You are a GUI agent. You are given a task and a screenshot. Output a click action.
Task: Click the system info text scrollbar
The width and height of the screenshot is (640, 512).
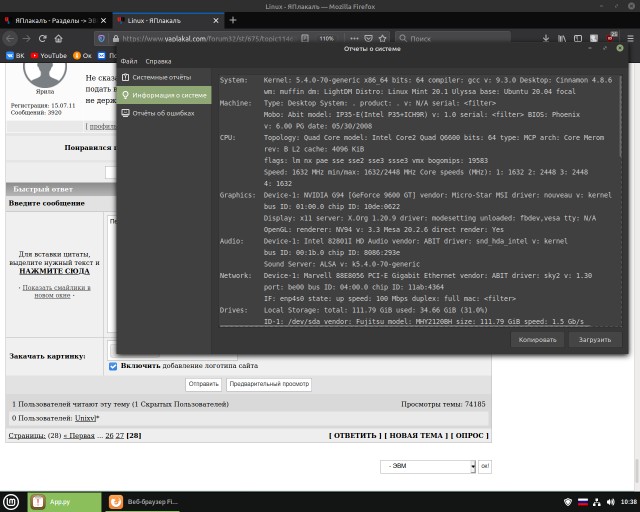click(620, 116)
